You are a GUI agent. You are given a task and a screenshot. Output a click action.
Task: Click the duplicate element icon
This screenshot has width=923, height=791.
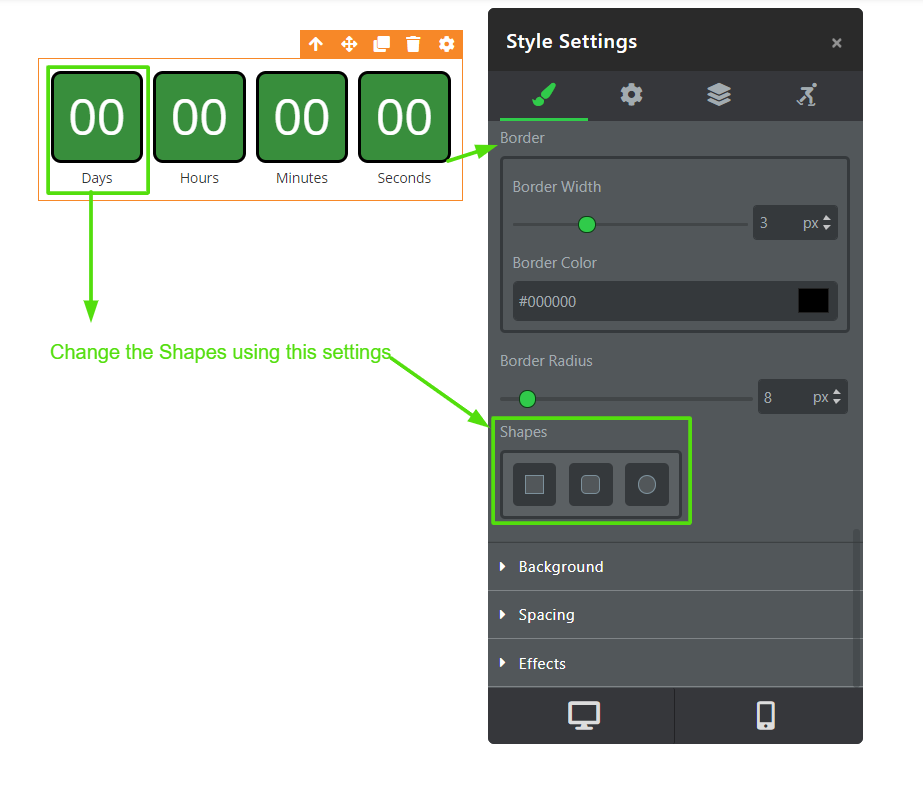coord(381,44)
